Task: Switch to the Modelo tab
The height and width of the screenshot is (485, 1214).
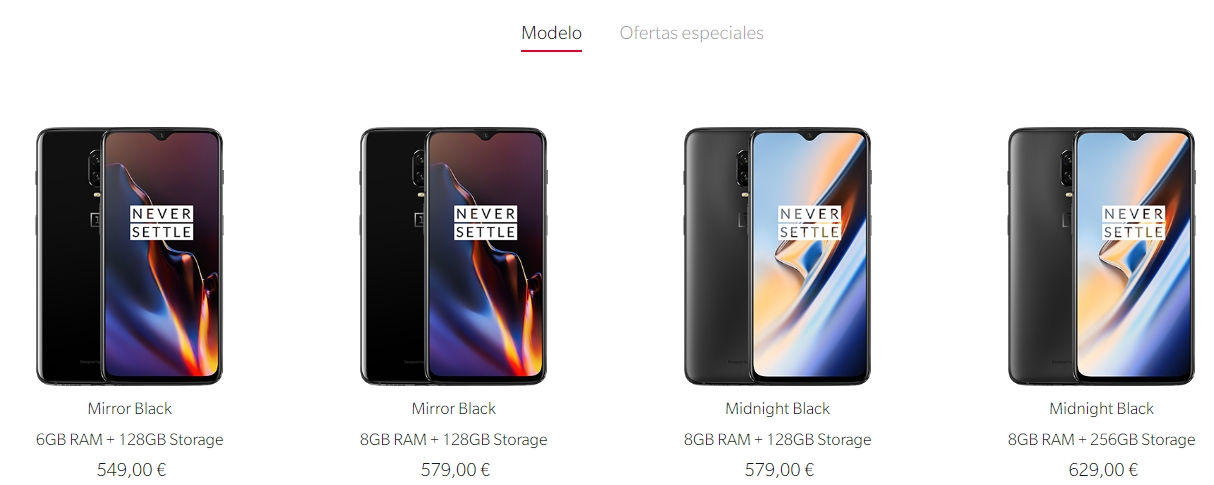Action: (551, 33)
